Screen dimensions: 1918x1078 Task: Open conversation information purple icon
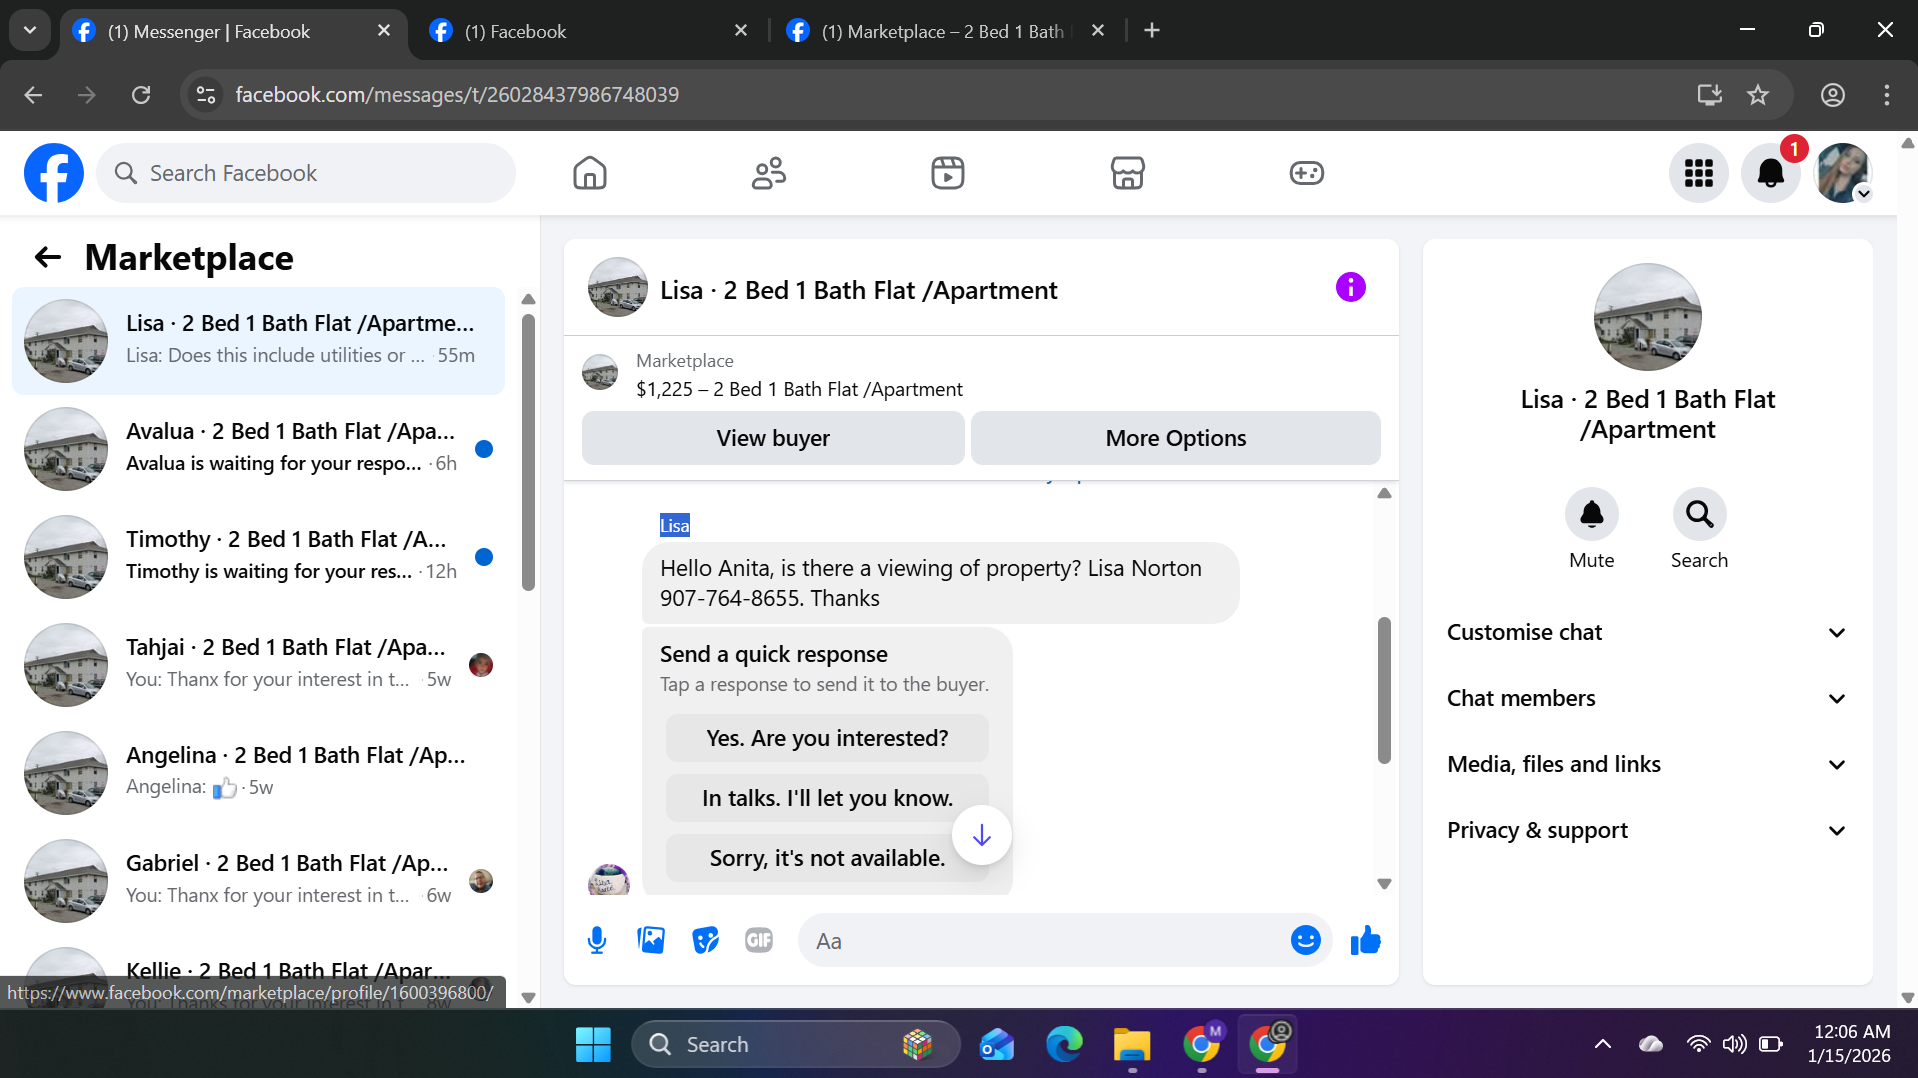[x=1351, y=288]
